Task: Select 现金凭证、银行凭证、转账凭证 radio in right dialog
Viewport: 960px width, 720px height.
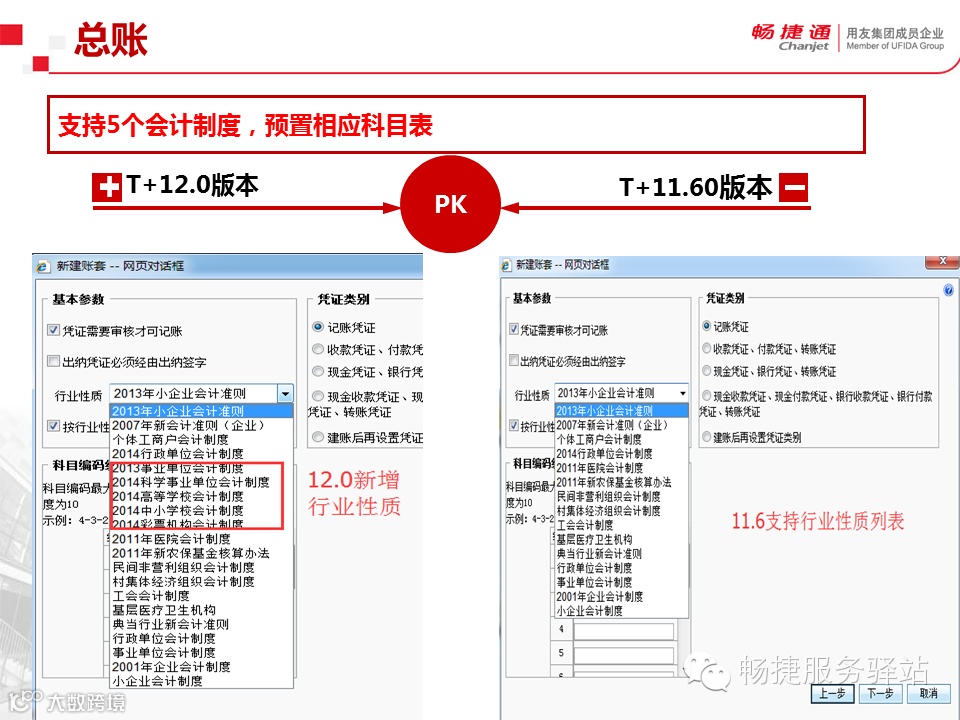Action: pyautogui.click(x=707, y=370)
